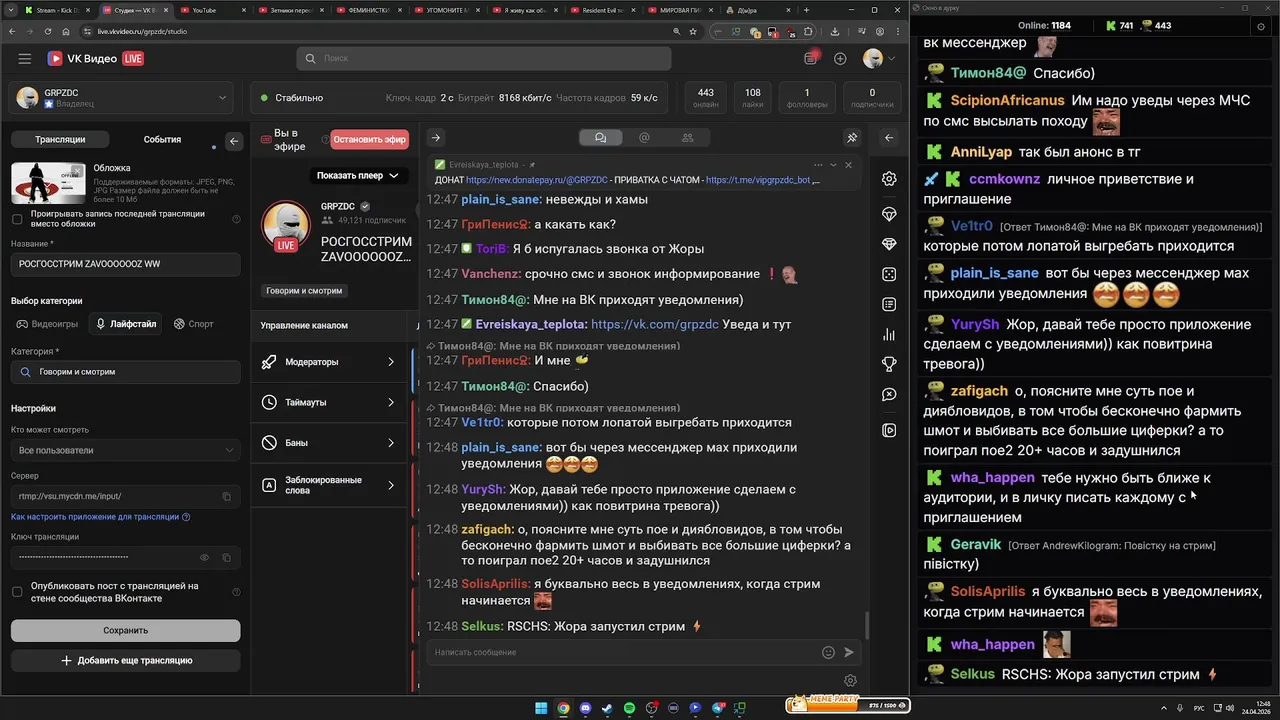Enable playing last broadcast recording instead of cover

coord(17,219)
